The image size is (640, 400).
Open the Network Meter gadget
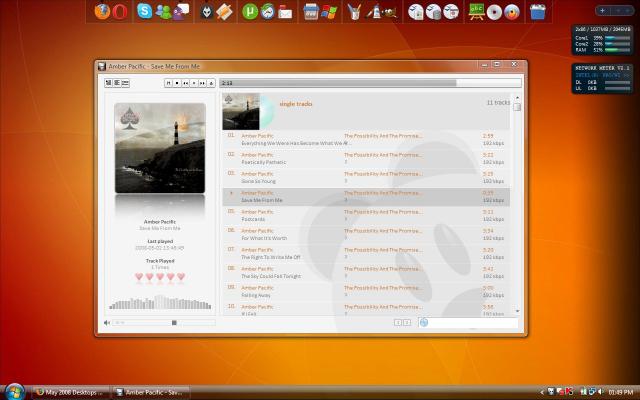click(602, 78)
